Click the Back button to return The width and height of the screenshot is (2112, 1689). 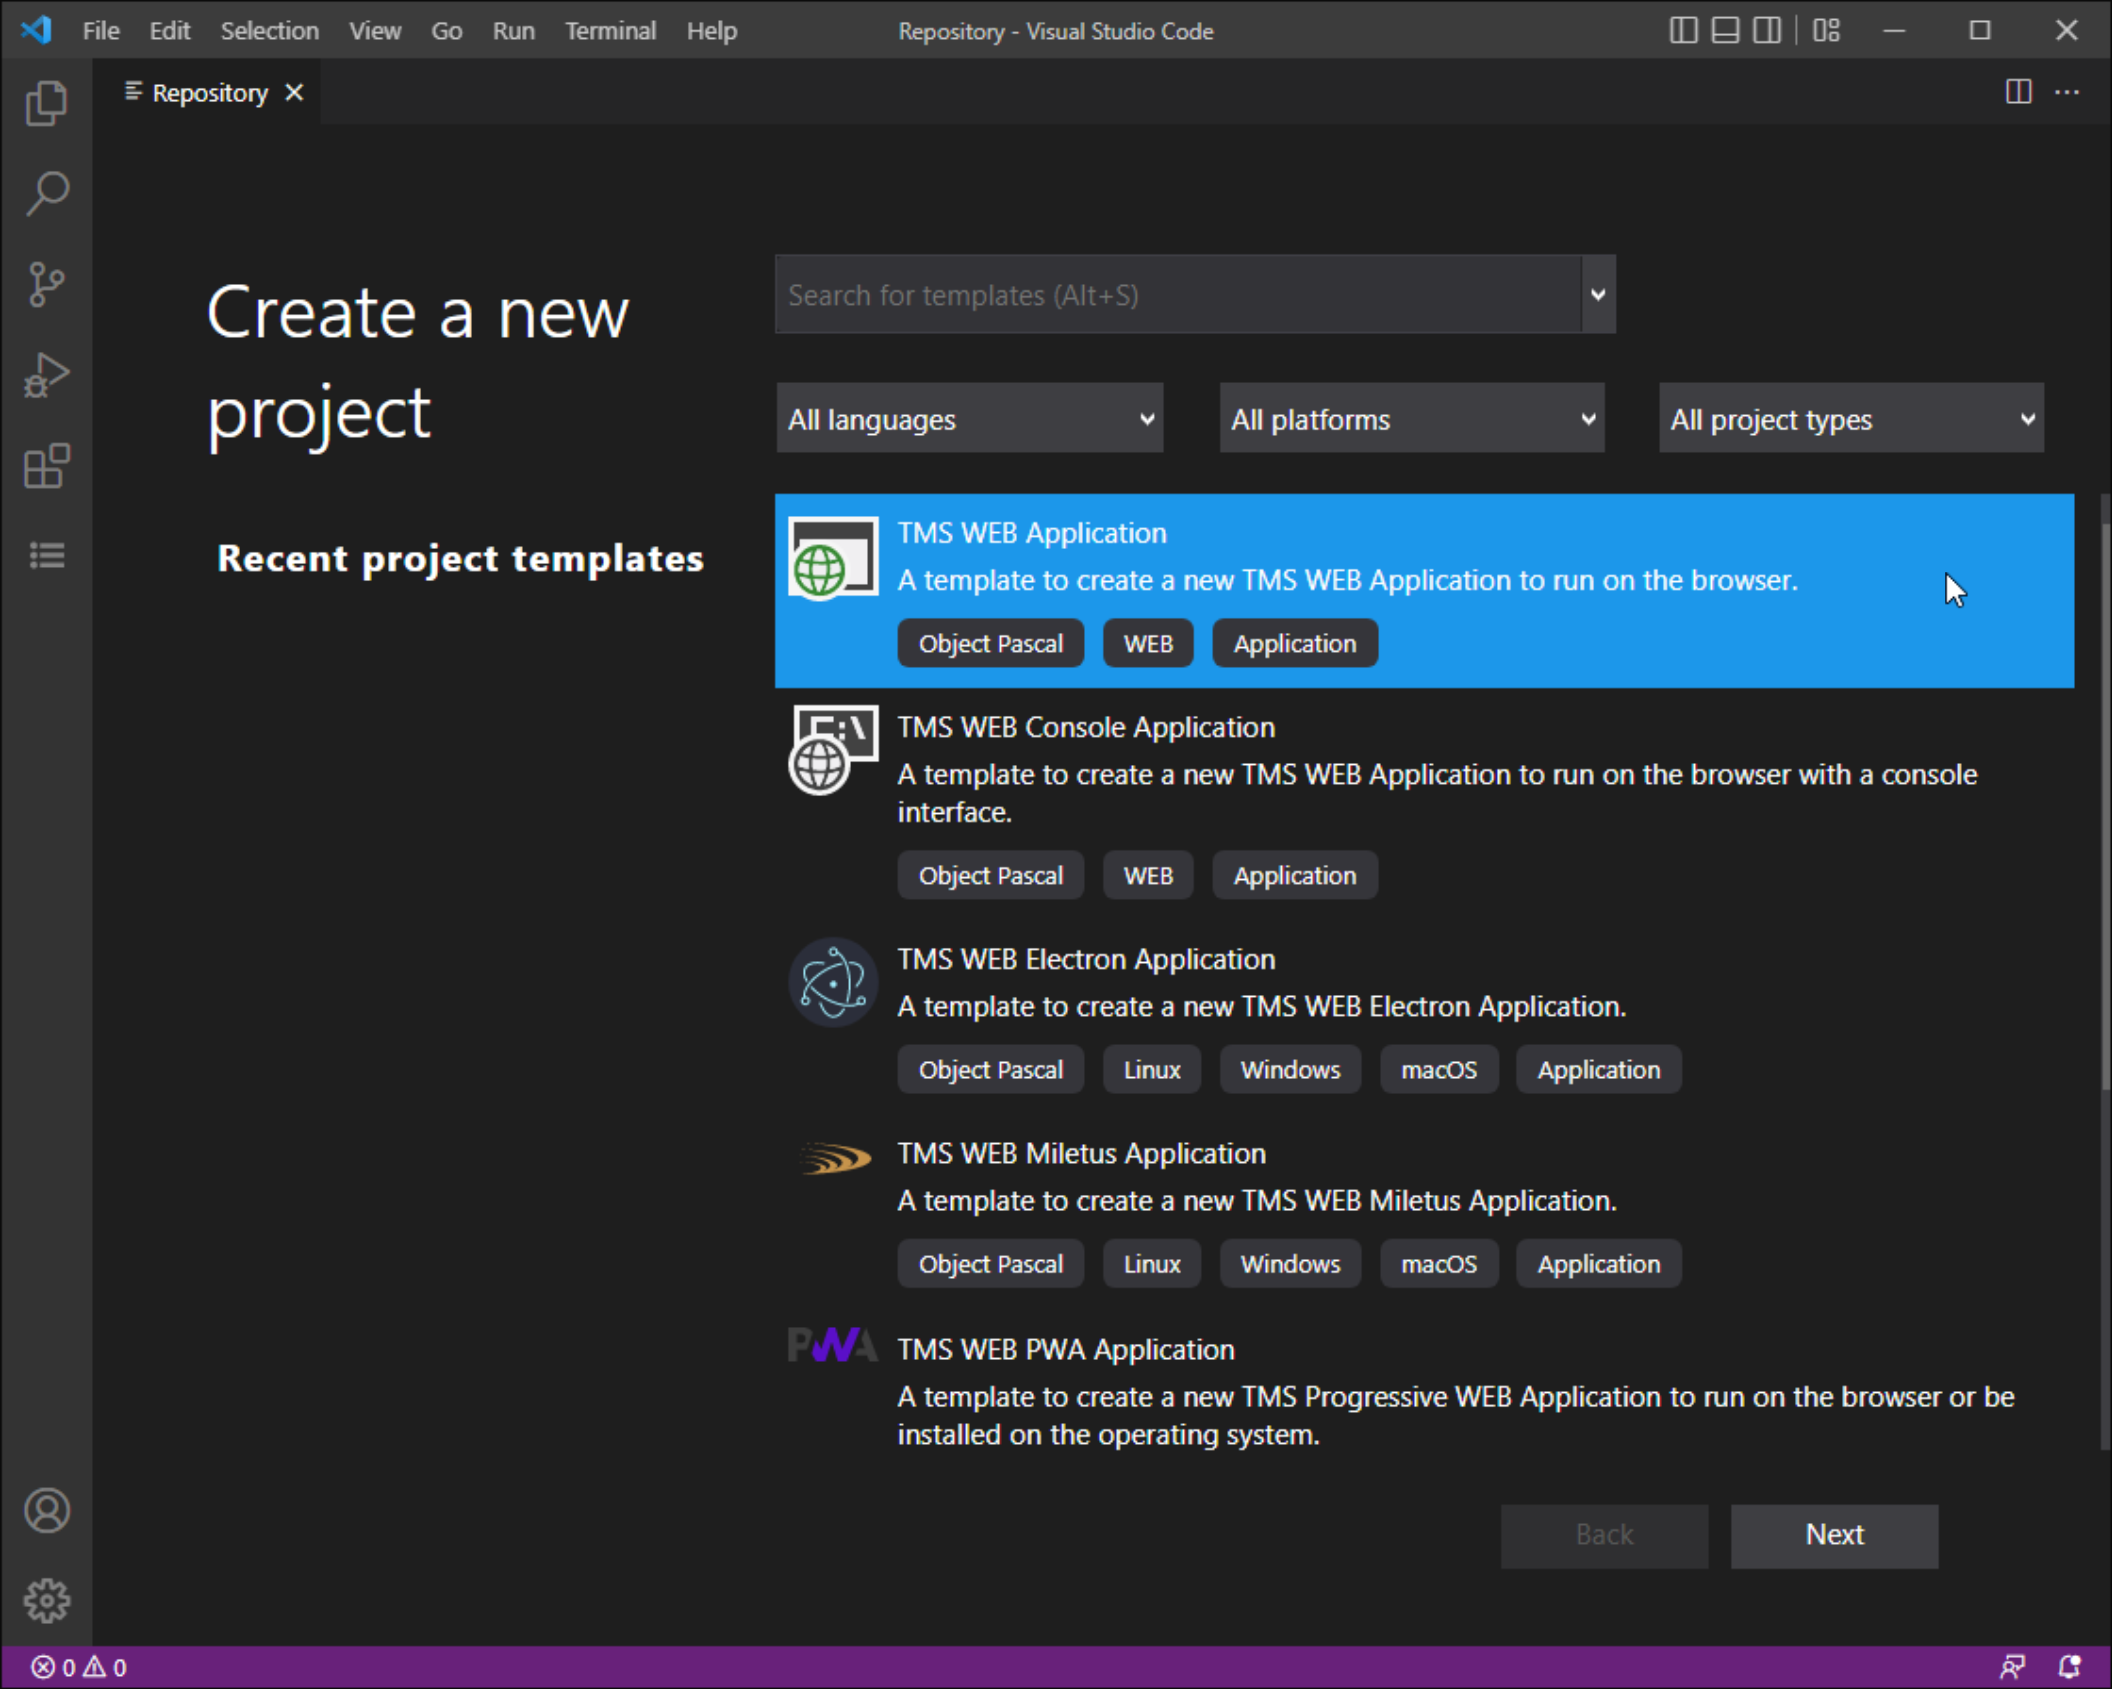(1604, 1534)
